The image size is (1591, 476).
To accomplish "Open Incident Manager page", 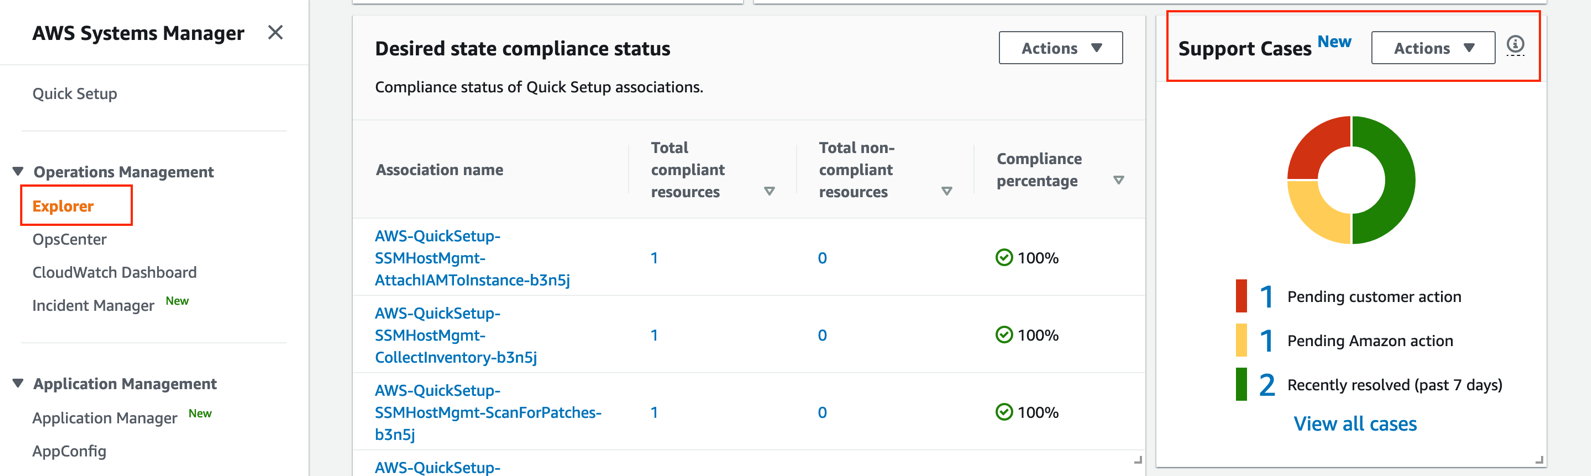I will pos(93,305).
